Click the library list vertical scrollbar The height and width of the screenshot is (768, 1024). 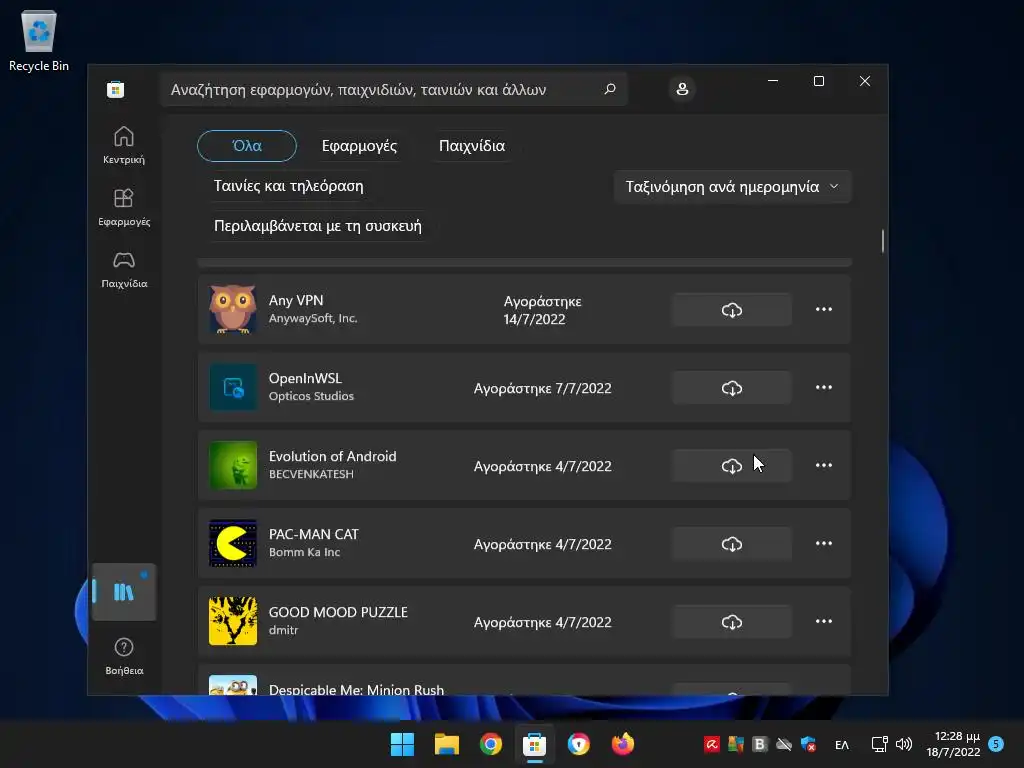pyautogui.click(x=883, y=241)
